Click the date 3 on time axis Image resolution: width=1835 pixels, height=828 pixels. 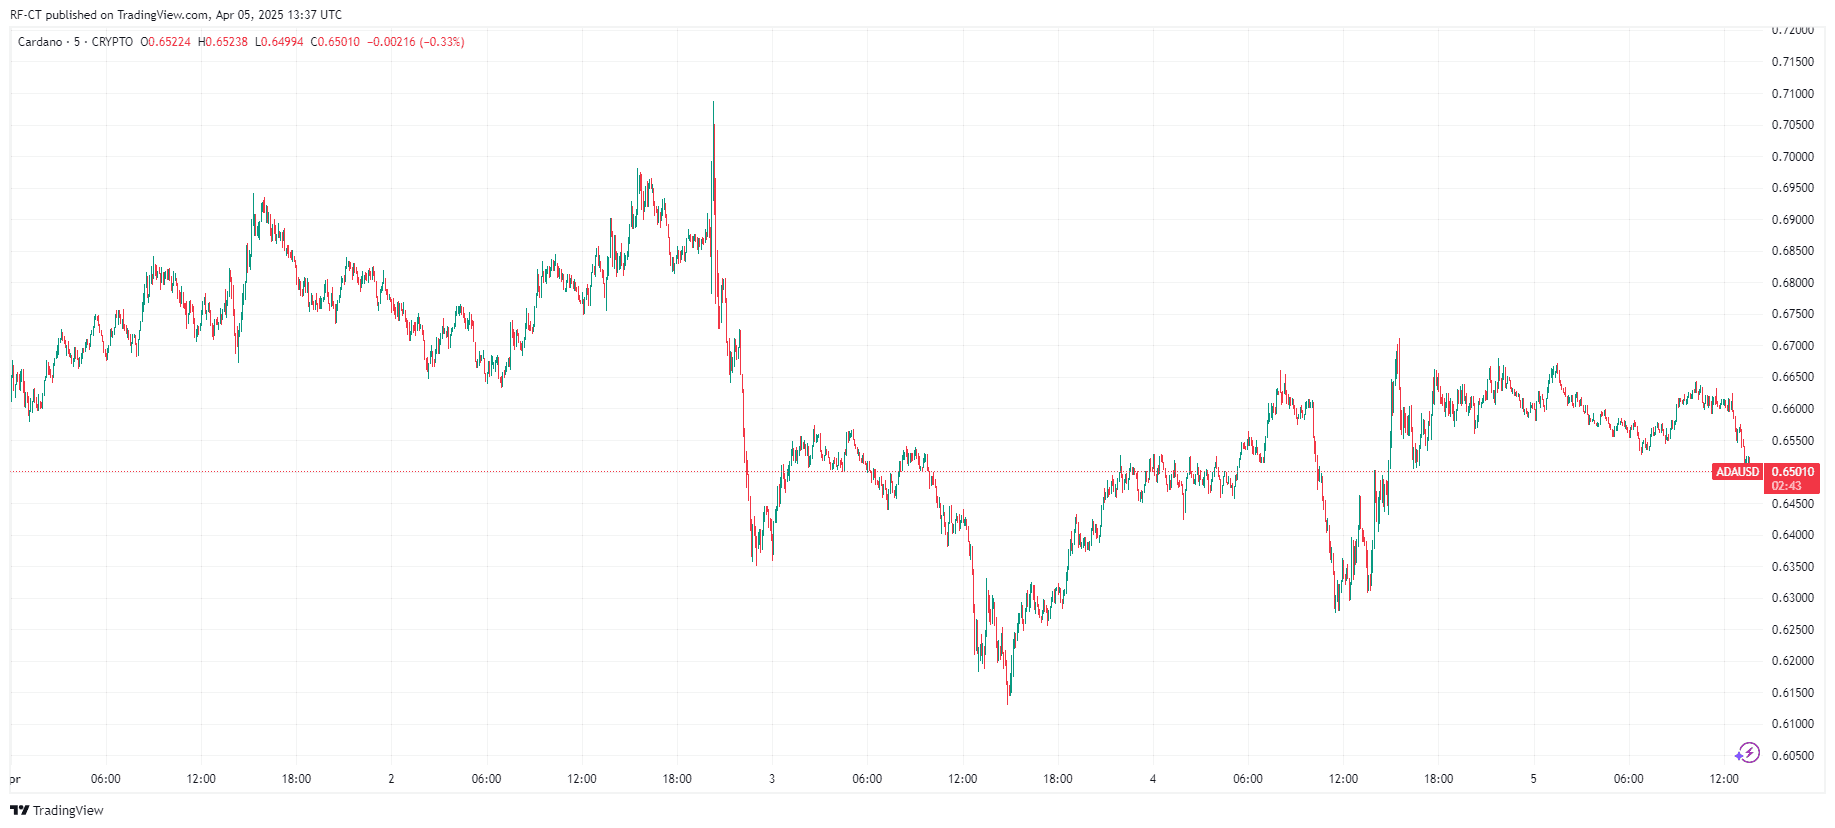[772, 779]
